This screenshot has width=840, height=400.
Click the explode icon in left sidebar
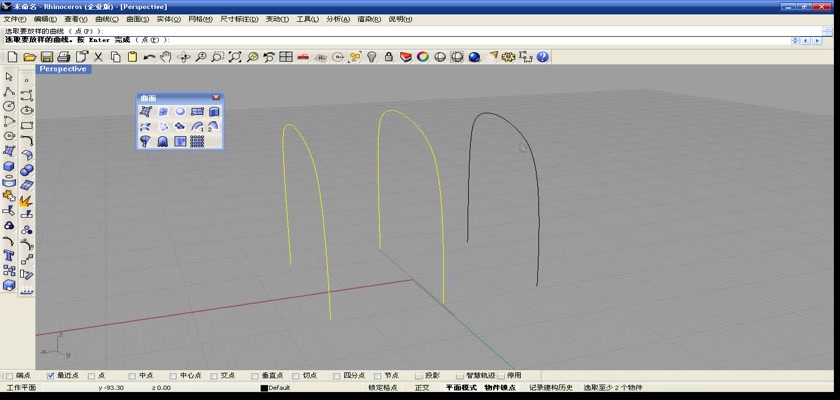(x=27, y=200)
